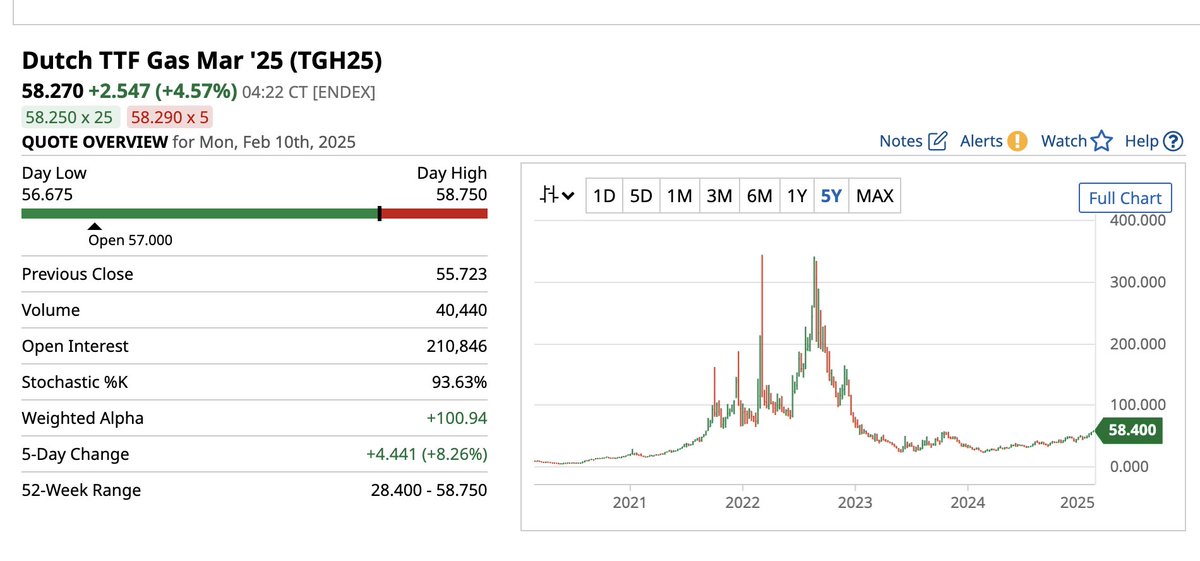This screenshot has height=561, width=1200.
Task: Open the chart type dropdown
Action: (557, 196)
